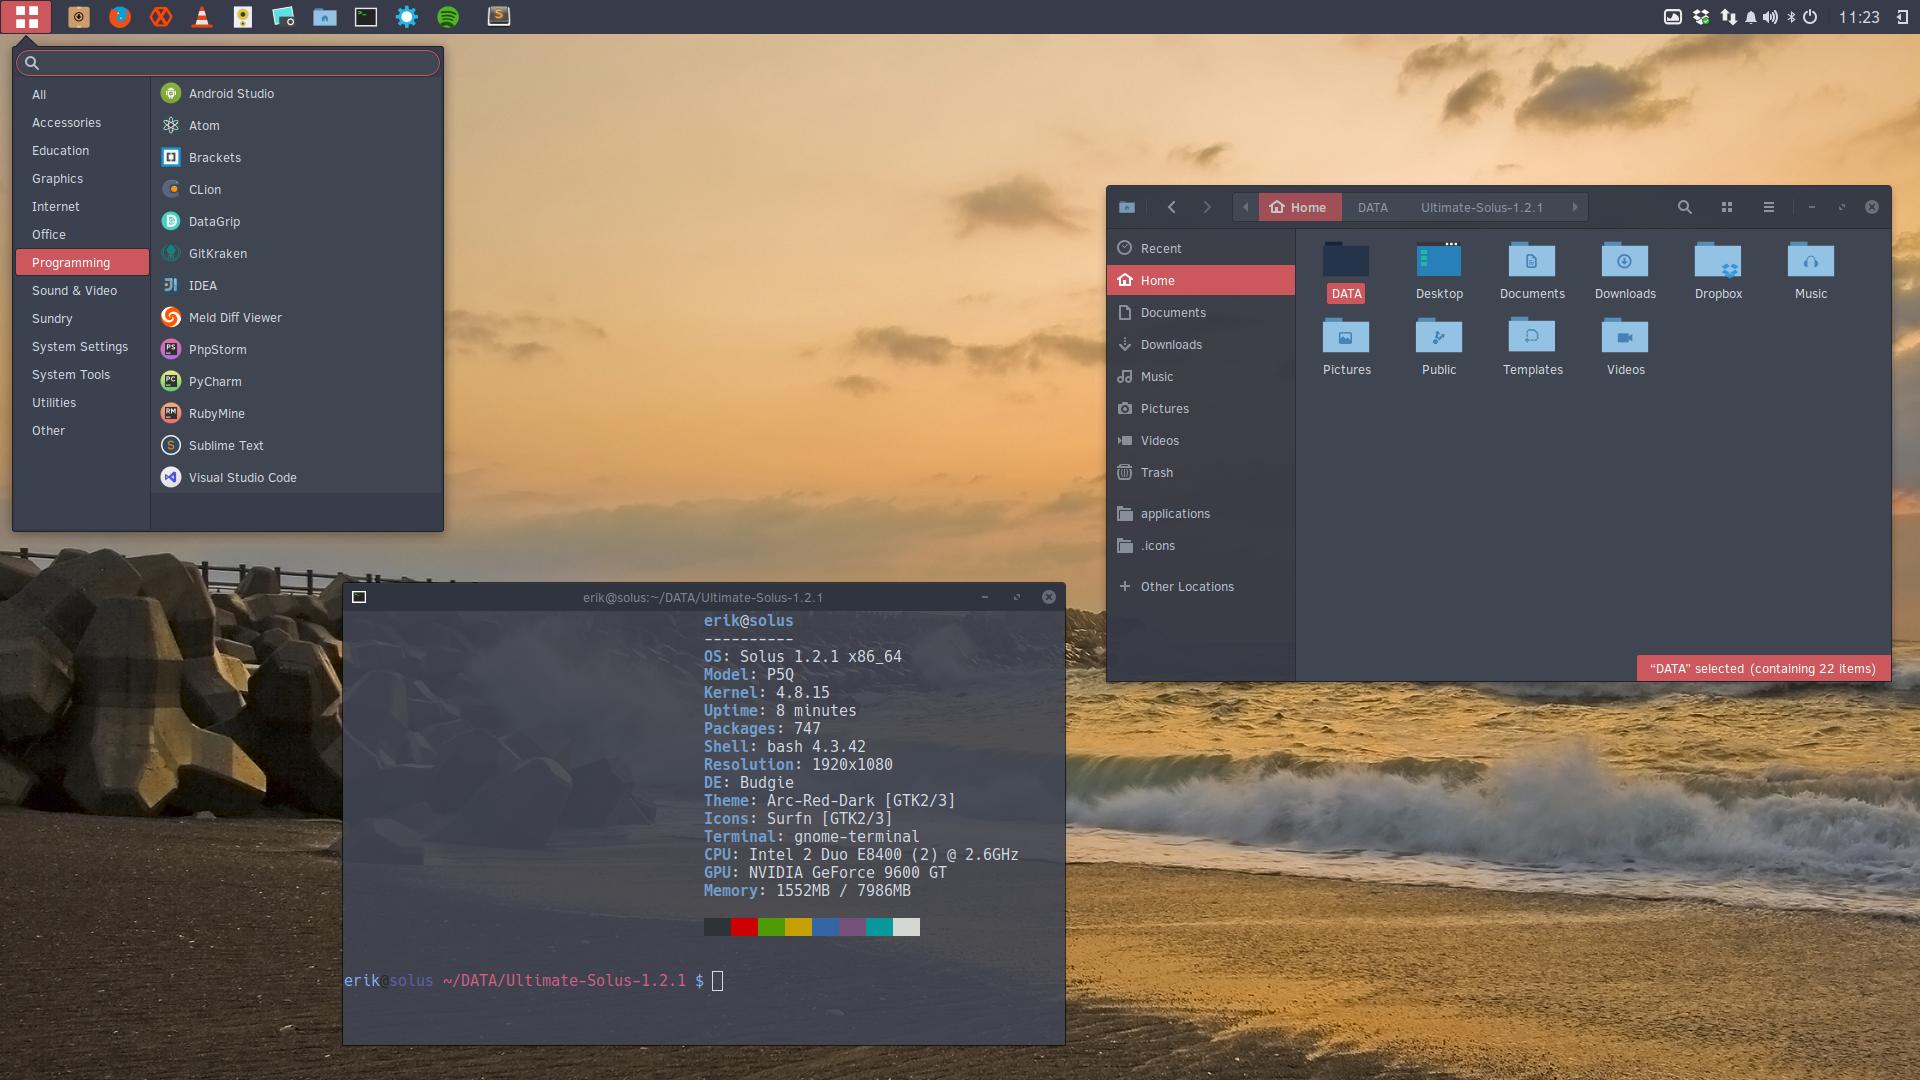The height and width of the screenshot is (1080, 1920).
Task: Launch VLC media player from the panel
Action: pos(202,16)
